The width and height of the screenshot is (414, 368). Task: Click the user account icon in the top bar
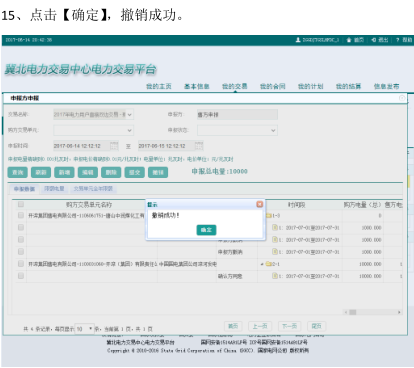[298, 40]
